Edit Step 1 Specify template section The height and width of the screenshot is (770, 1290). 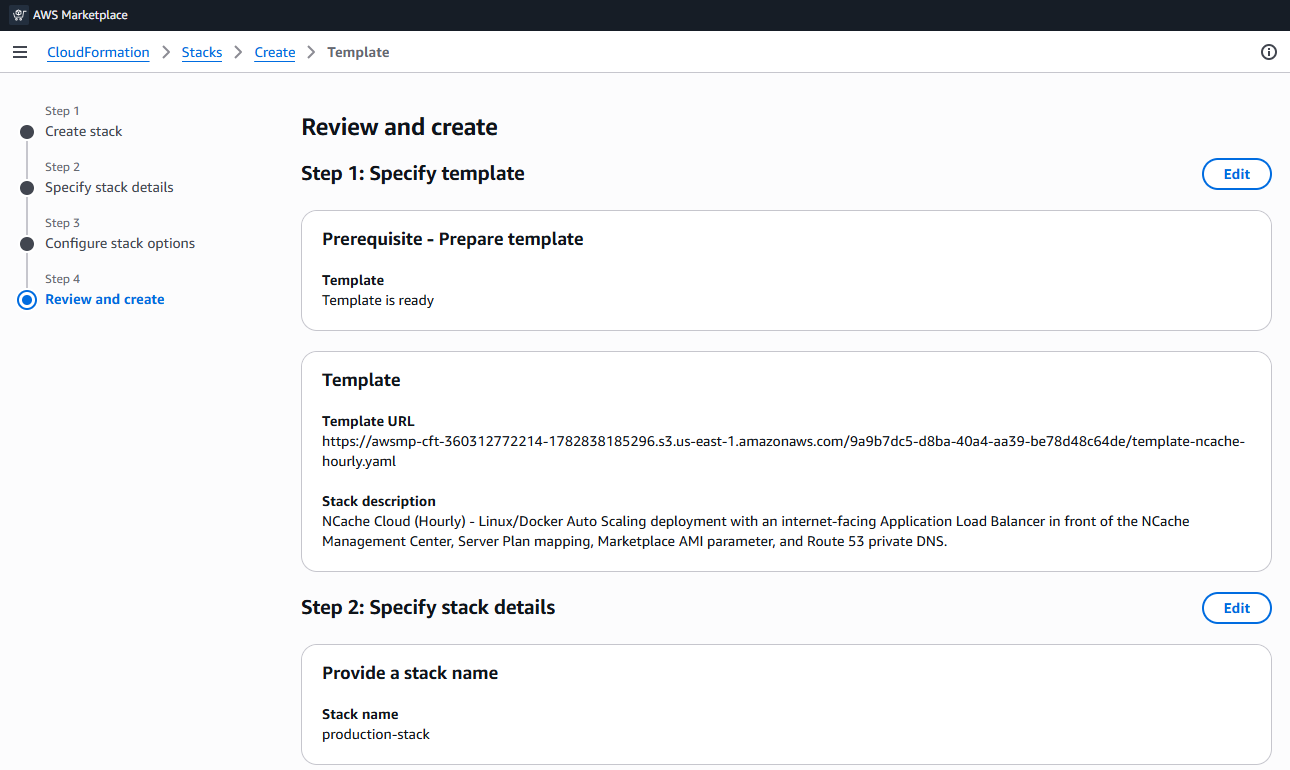1236,174
